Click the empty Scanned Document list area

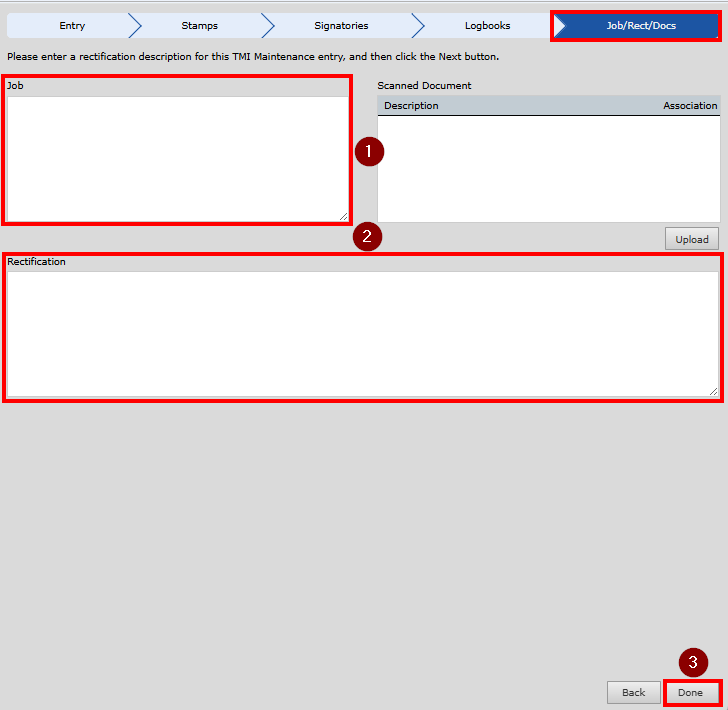point(548,168)
